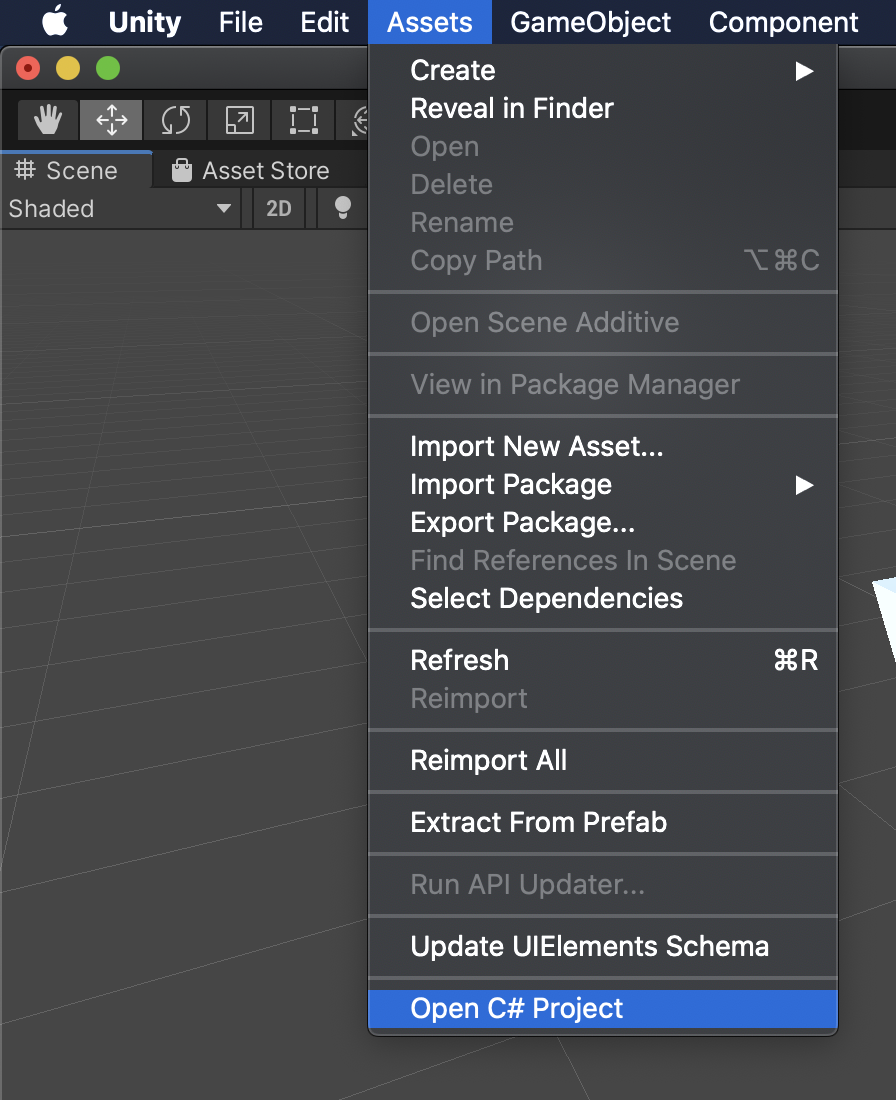Choose Reimport All
Image resolution: width=896 pixels, height=1100 pixels.
pyautogui.click(x=603, y=760)
